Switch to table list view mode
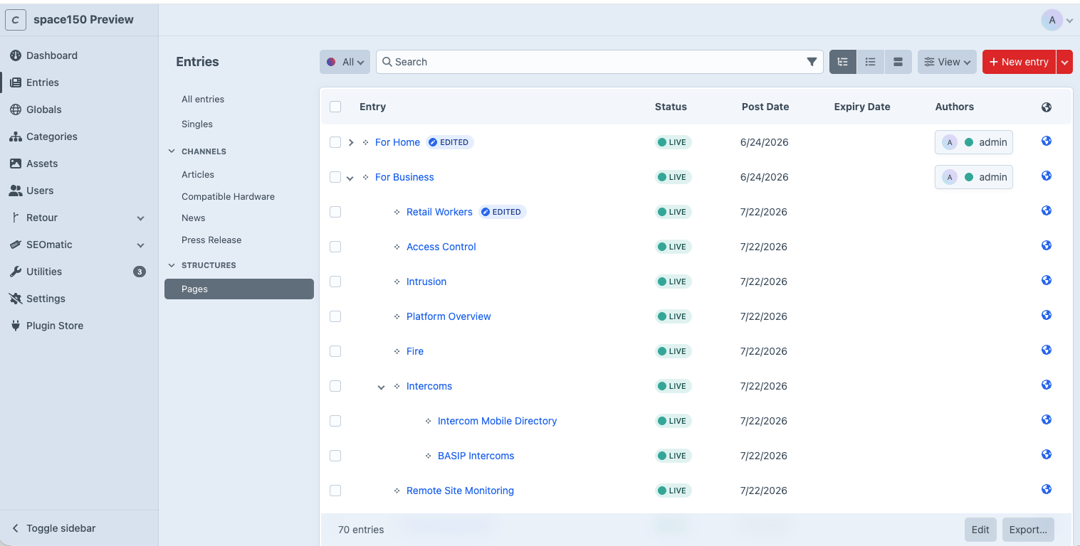The width and height of the screenshot is (1080, 546). 870,62
